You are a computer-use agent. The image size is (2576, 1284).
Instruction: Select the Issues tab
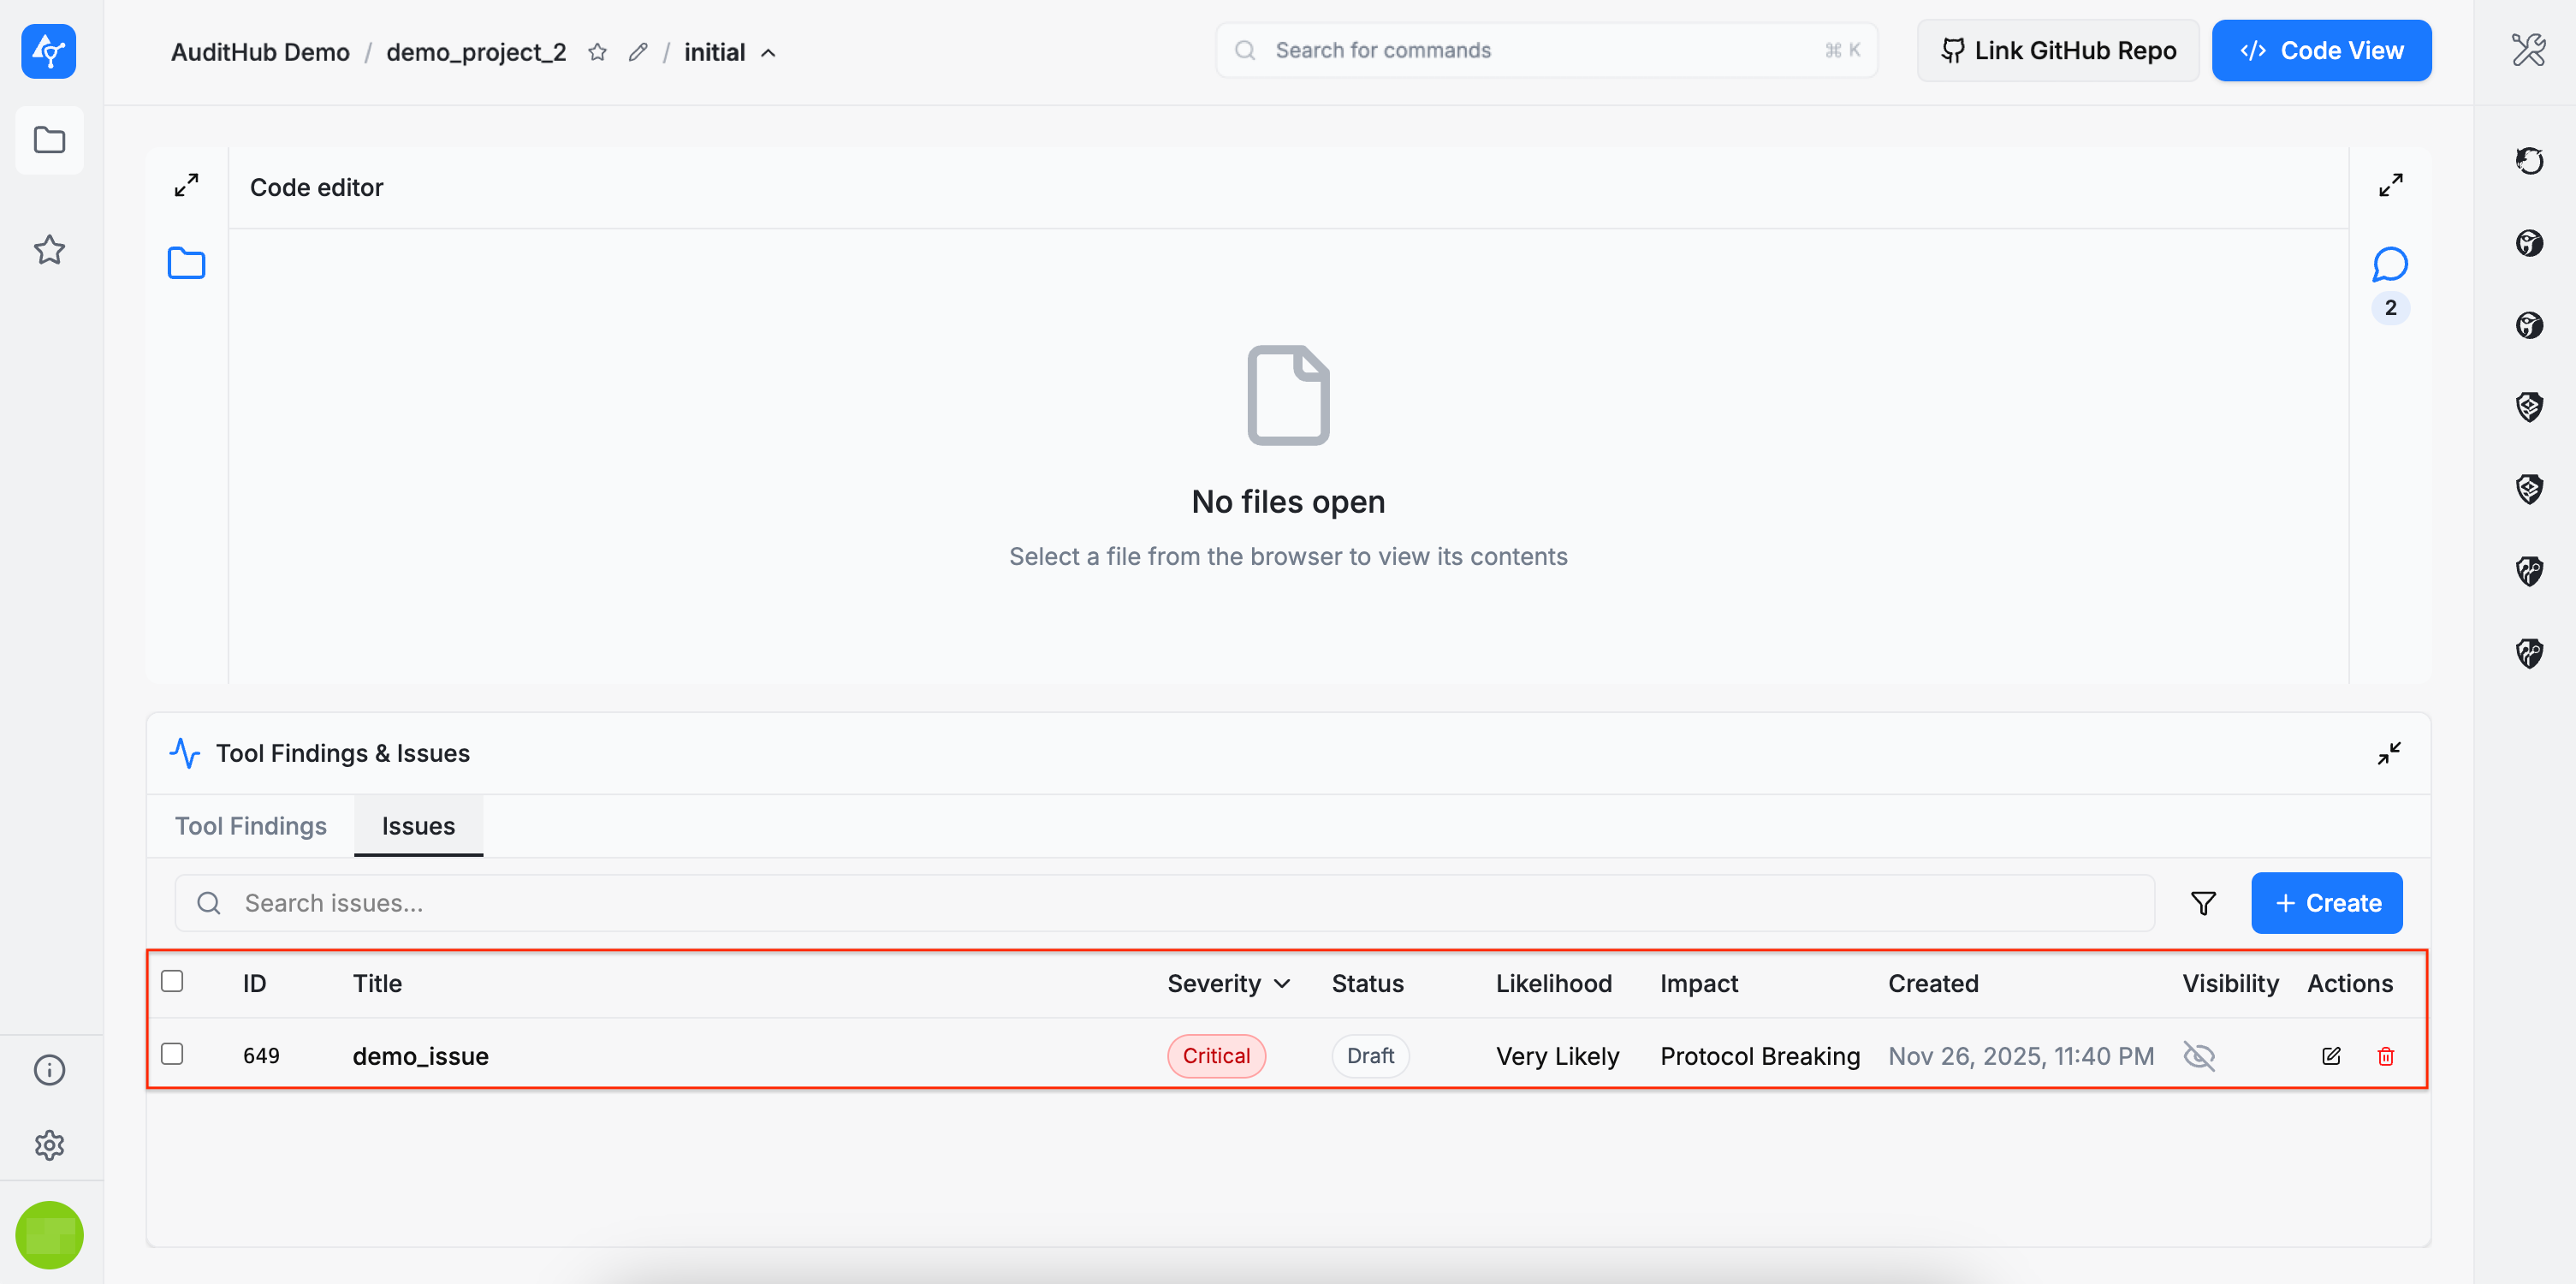point(418,826)
